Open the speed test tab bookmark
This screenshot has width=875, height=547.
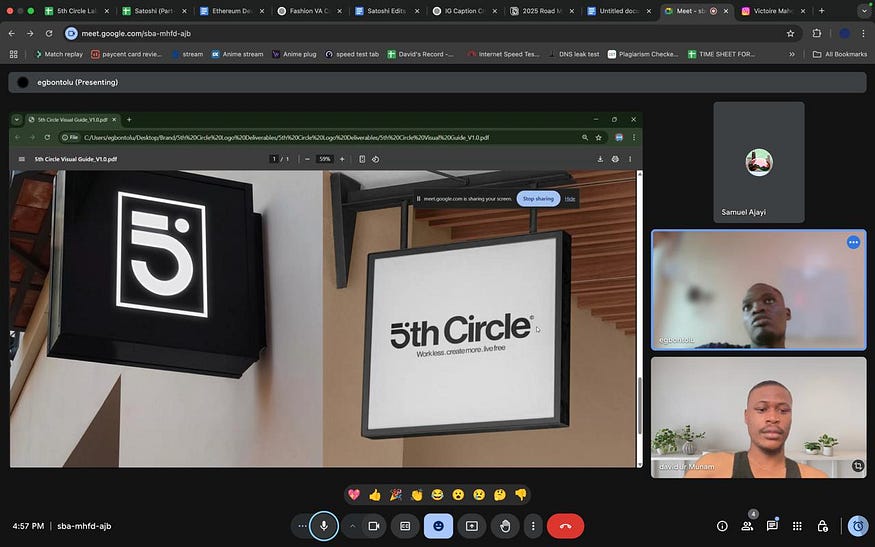coord(352,54)
